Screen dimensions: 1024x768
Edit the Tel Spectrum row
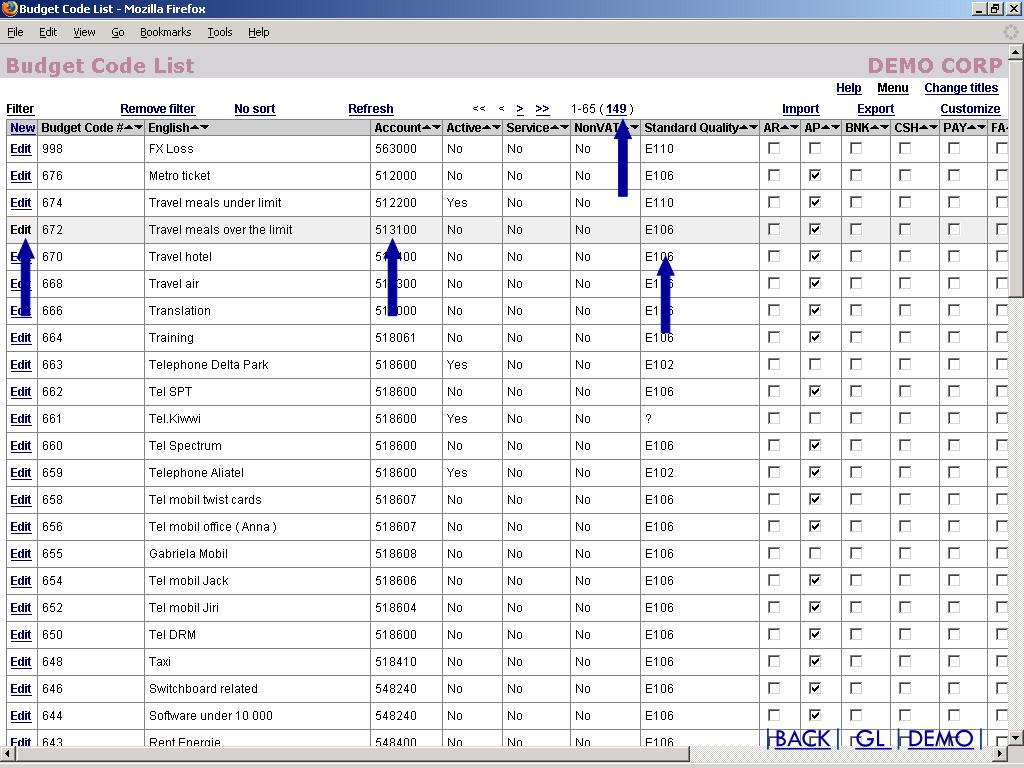pos(20,446)
